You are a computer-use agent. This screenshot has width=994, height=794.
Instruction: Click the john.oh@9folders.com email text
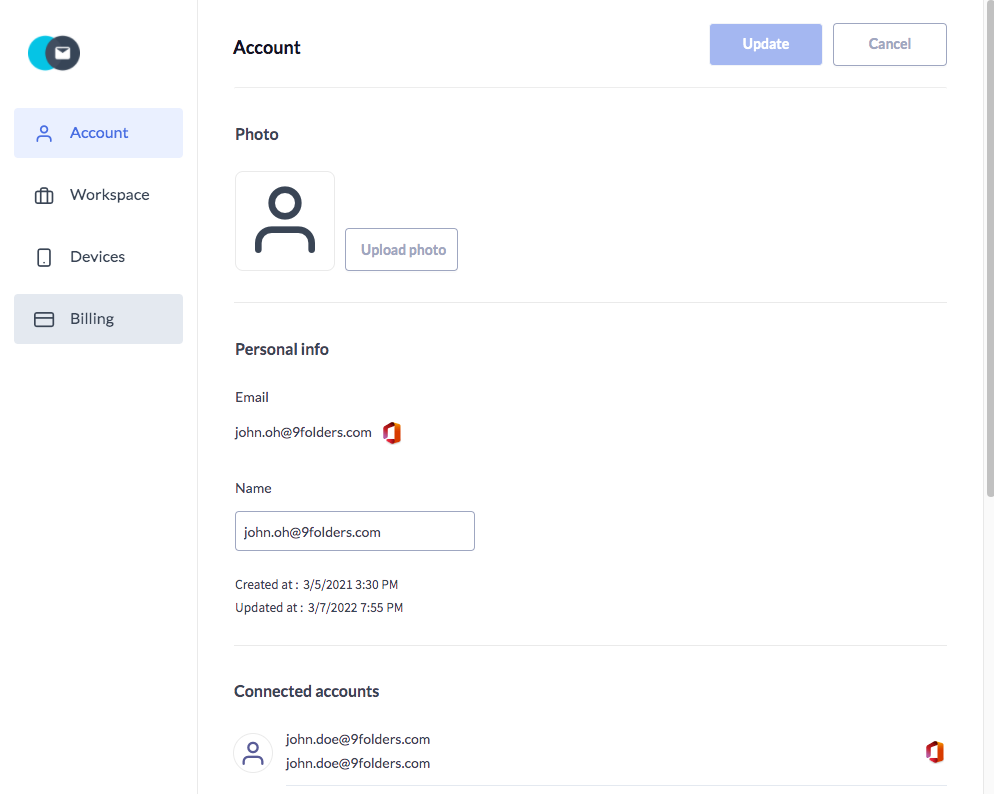click(x=303, y=433)
